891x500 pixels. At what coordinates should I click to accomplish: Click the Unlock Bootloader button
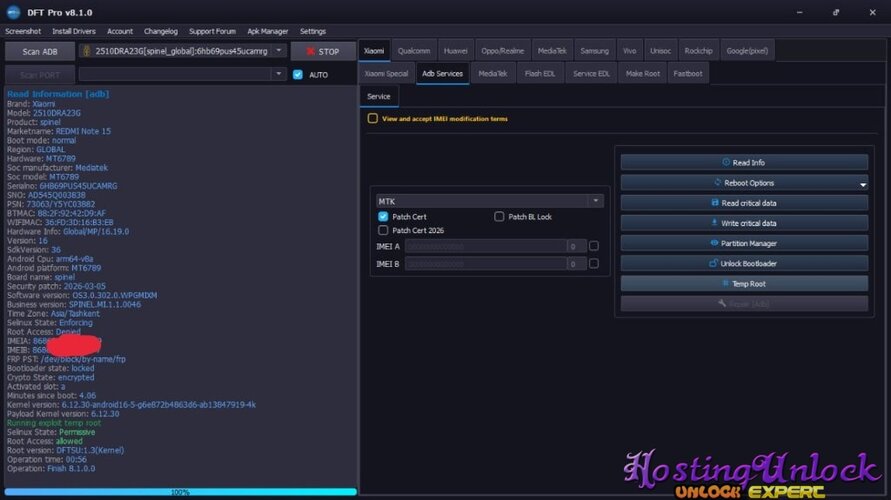pyautogui.click(x=744, y=264)
